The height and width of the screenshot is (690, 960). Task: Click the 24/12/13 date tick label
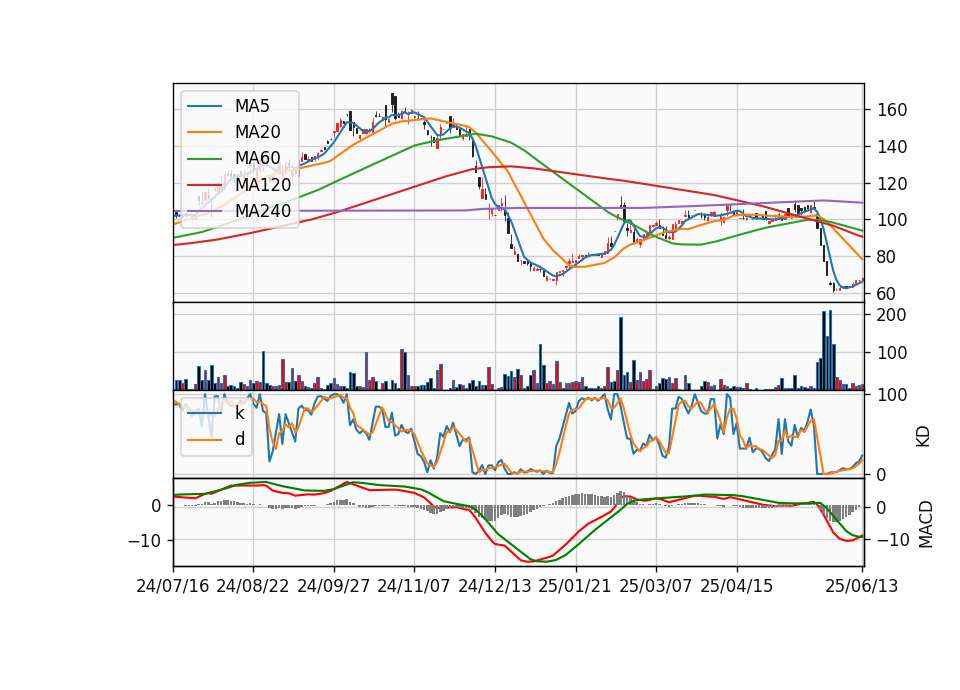(495, 586)
